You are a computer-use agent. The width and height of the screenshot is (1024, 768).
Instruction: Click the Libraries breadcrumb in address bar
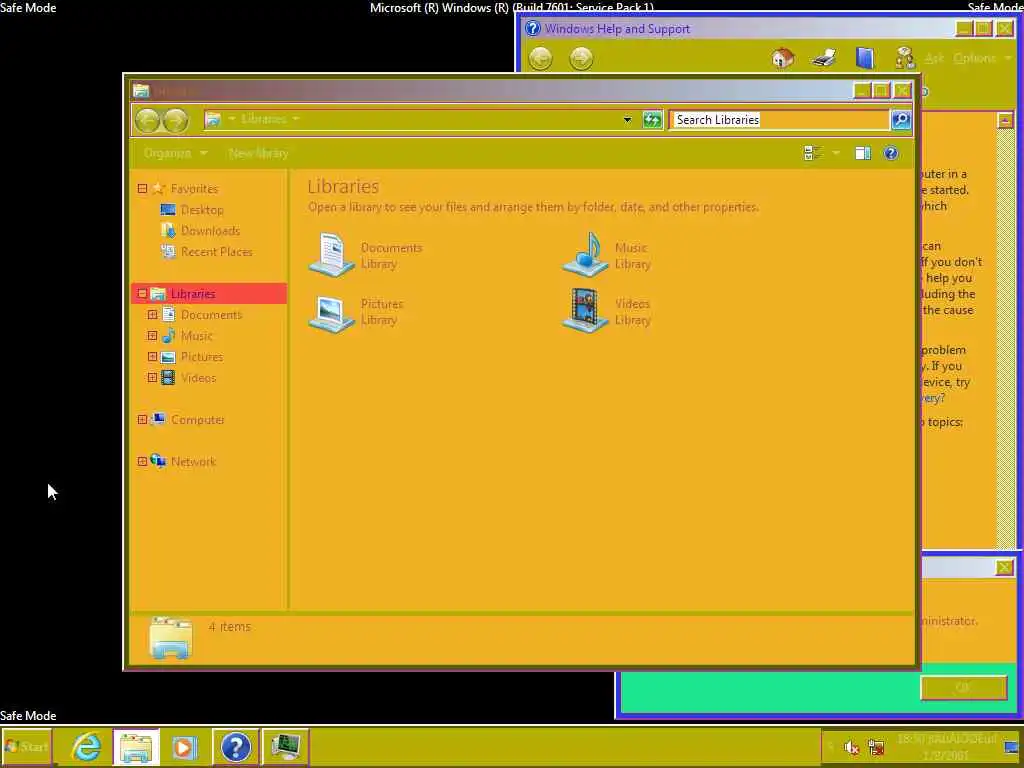[263, 120]
